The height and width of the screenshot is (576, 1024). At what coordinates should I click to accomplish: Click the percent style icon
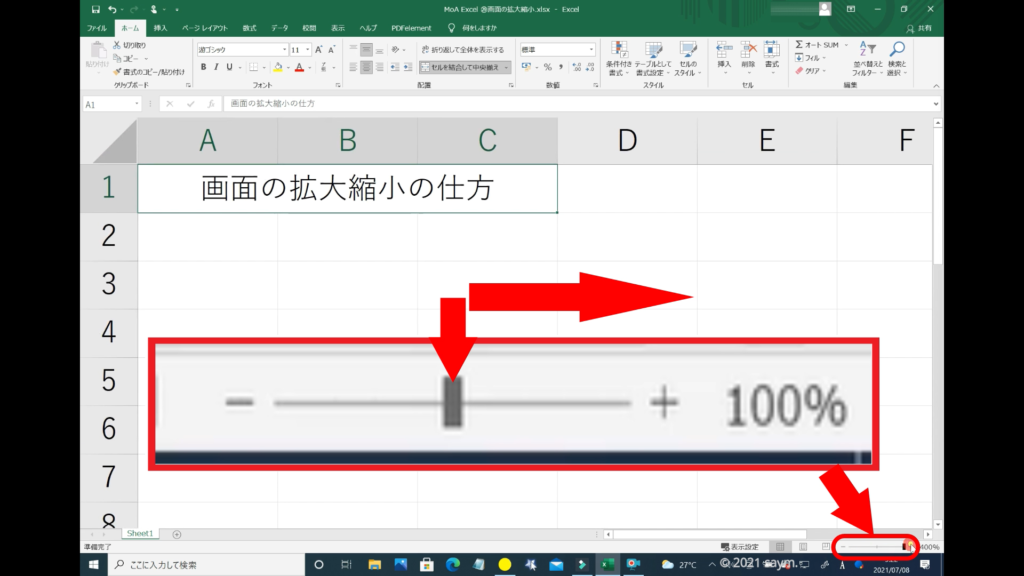[547, 67]
